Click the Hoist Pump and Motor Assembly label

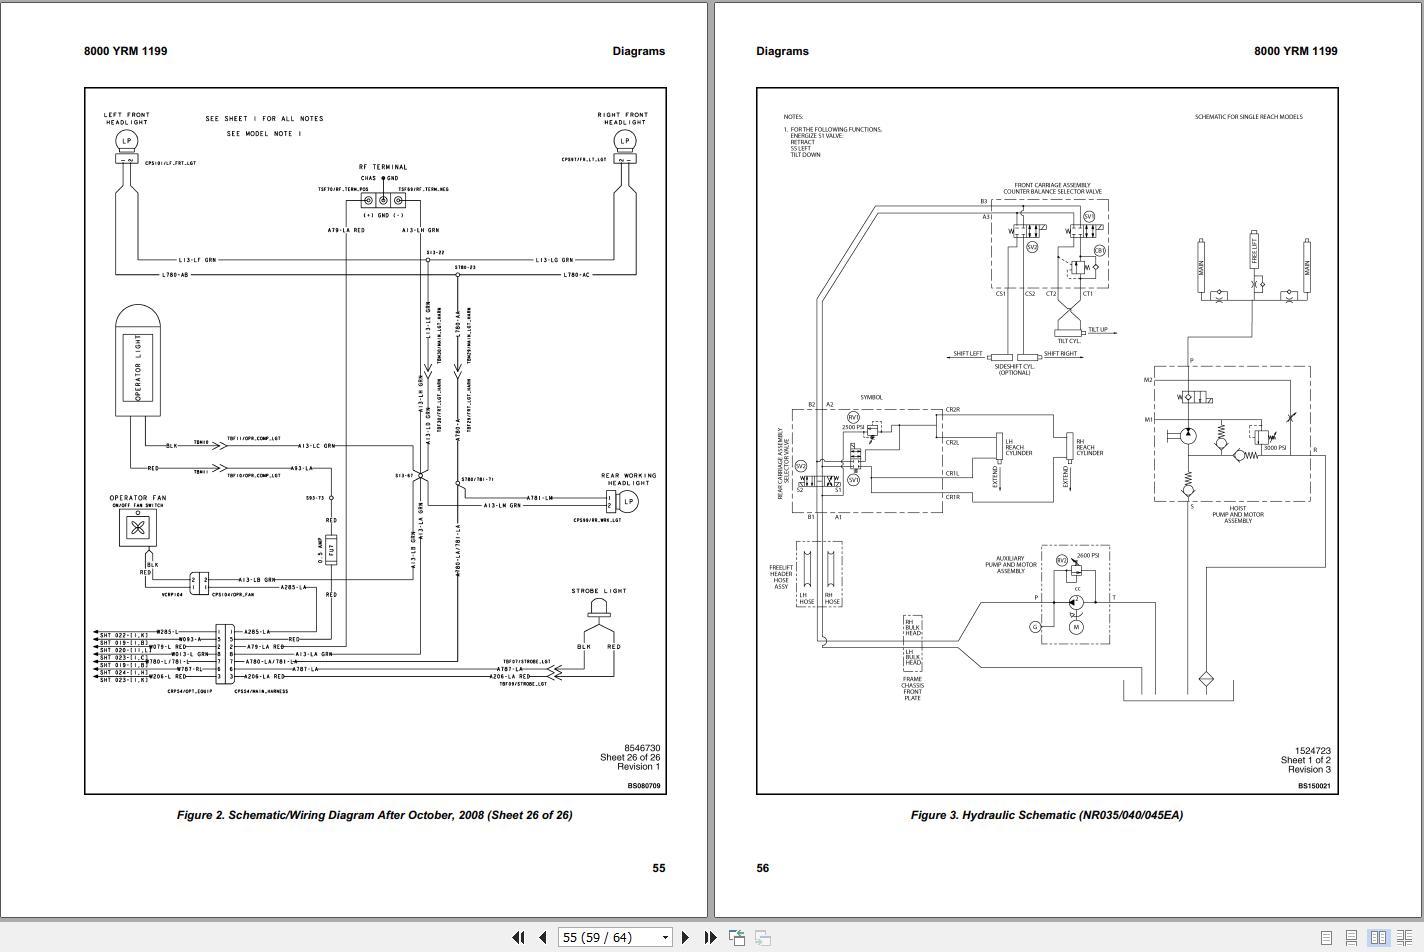click(x=1238, y=515)
